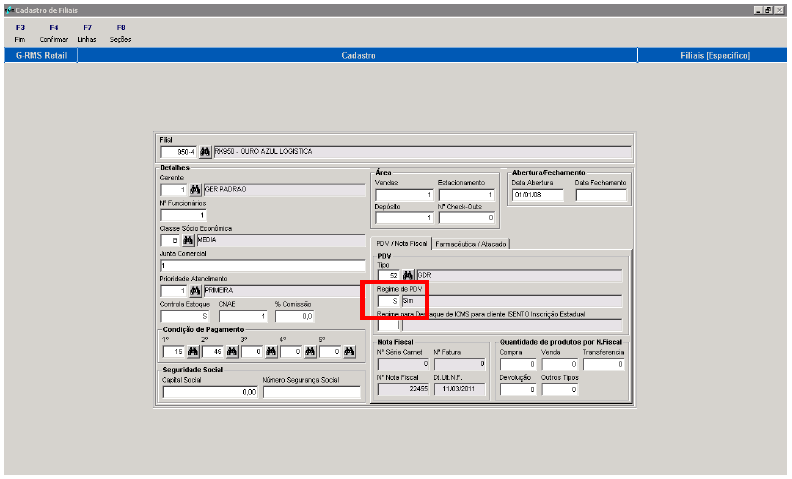Click the Capital Social field
Screen dimensions: 792x479
pyautogui.click(x=210, y=392)
